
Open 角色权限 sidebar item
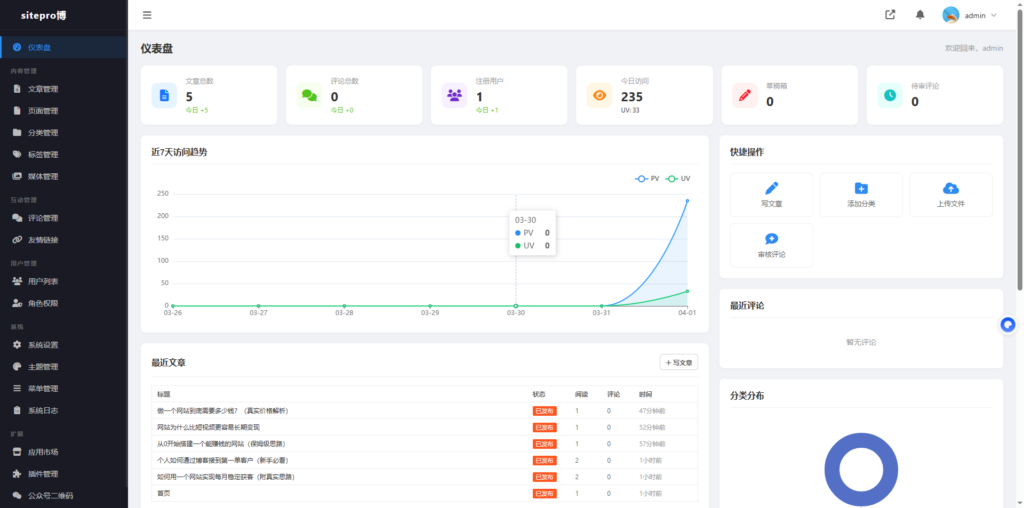pyautogui.click(x=63, y=303)
